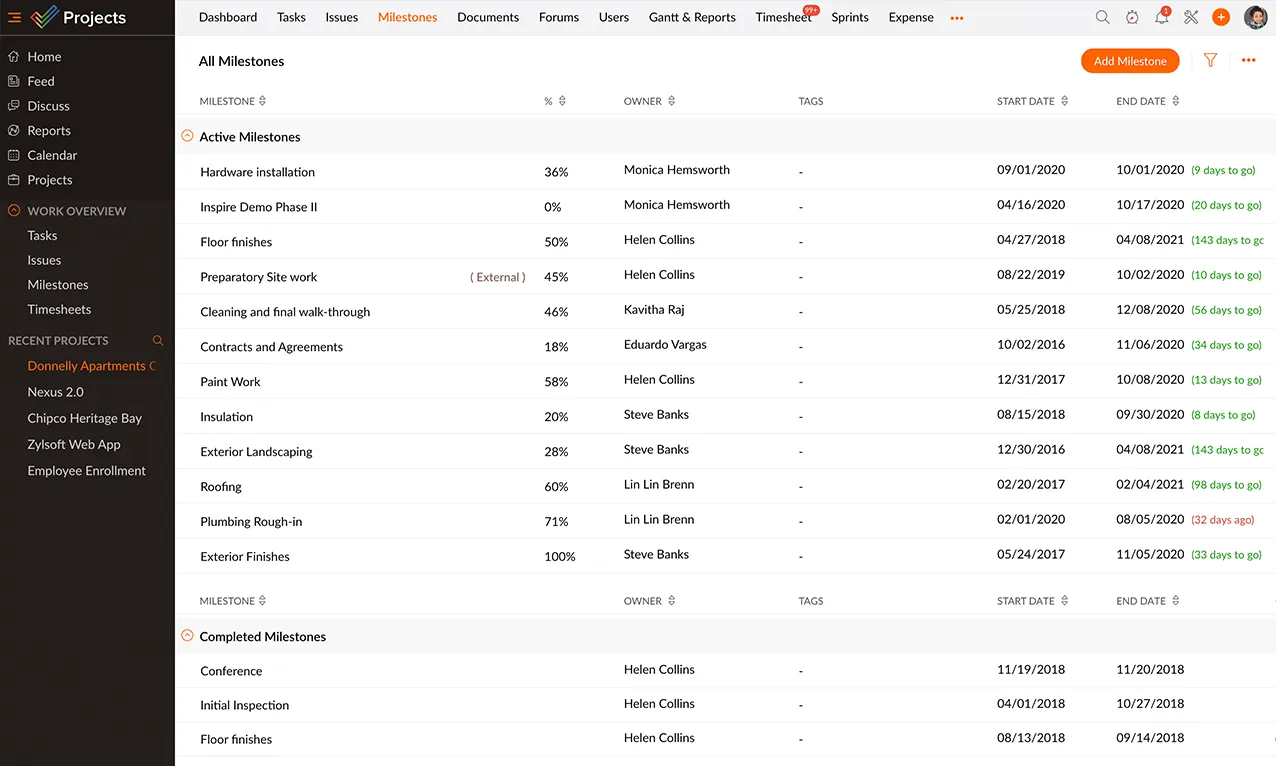This screenshot has width=1276, height=766.
Task: Switch to the Timesheet tab
Action: click(x=782, y=17)
